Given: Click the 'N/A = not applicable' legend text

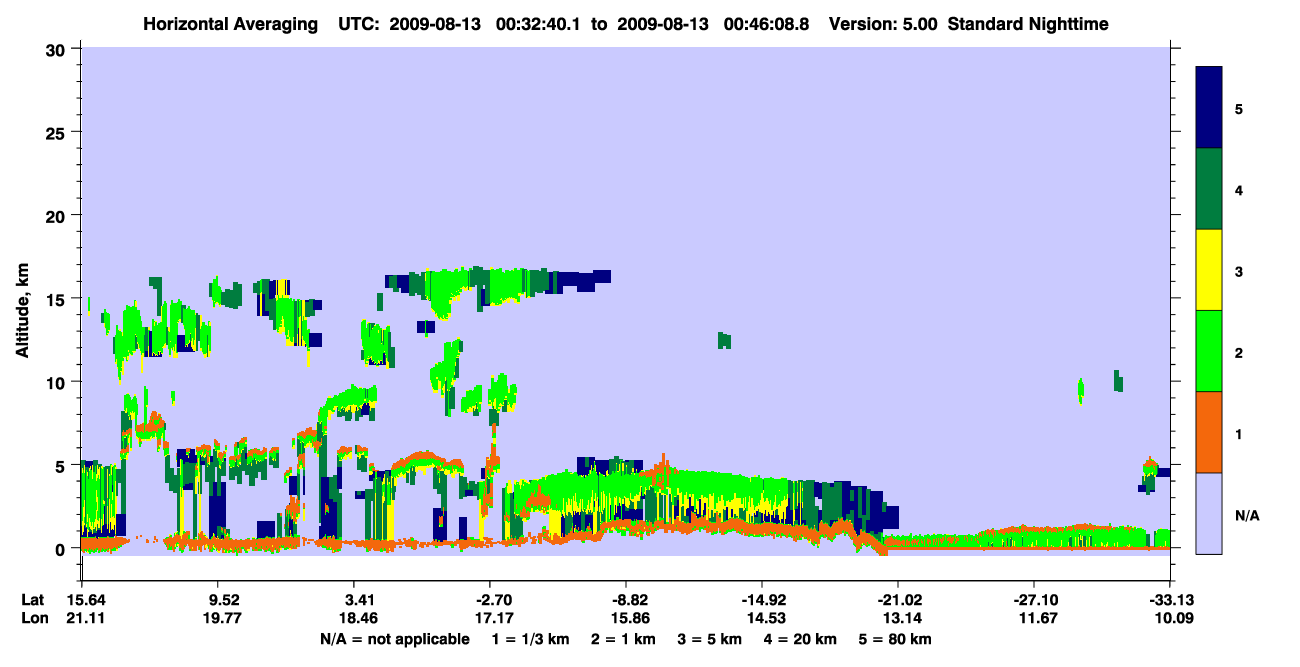Looking at the screenshot, I should tap(394, 639).
